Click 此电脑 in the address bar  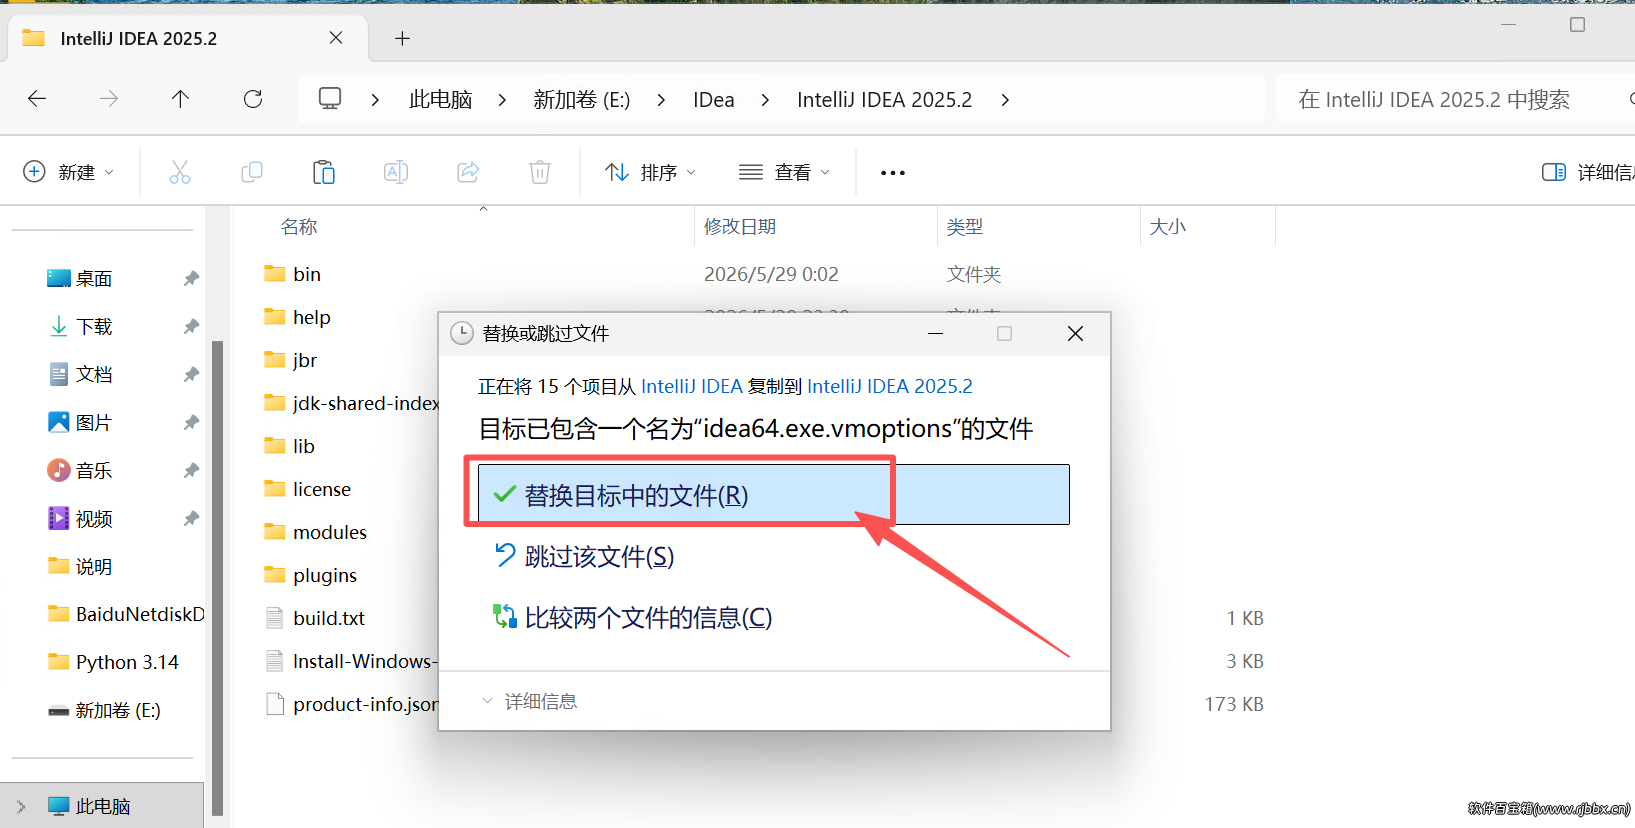pyautogui.click(x=440, y=100)
